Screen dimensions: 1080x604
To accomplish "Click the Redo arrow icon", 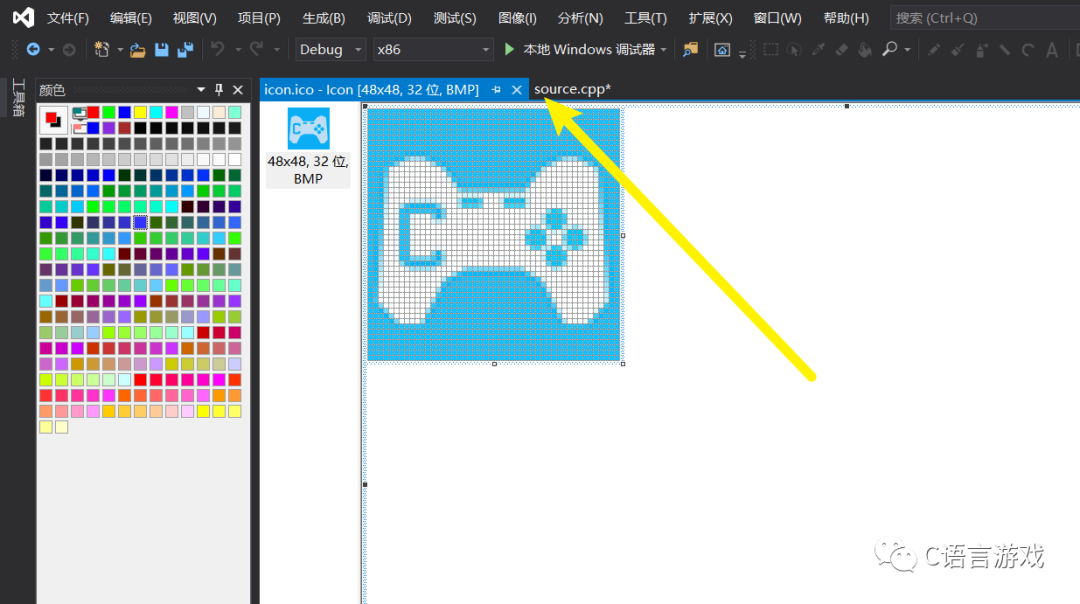I will pyautogui.click(x=256, y=49).
